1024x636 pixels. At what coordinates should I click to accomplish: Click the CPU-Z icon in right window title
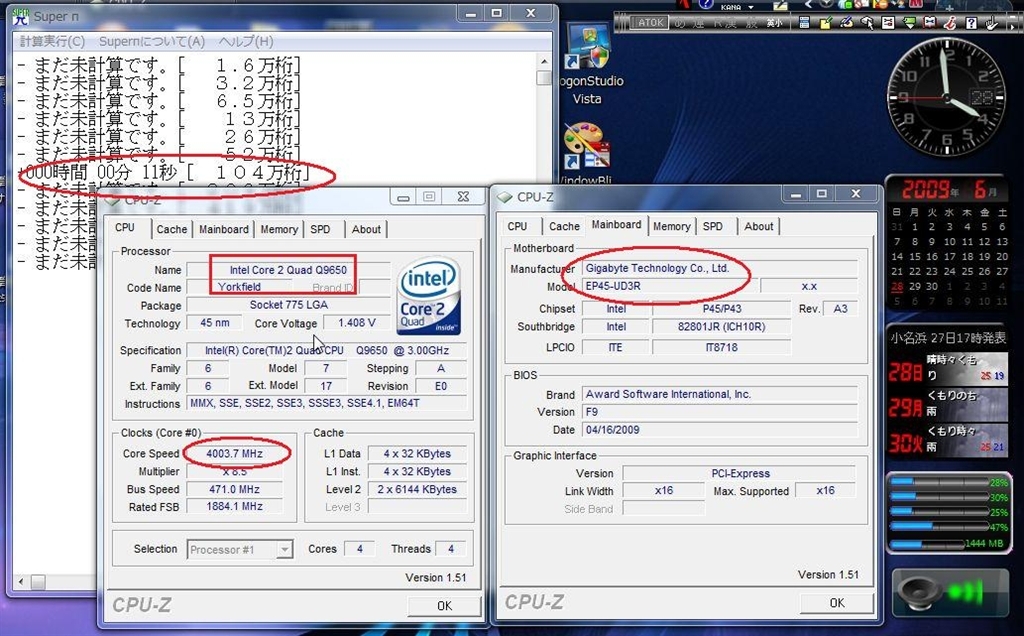coord(504,197)
